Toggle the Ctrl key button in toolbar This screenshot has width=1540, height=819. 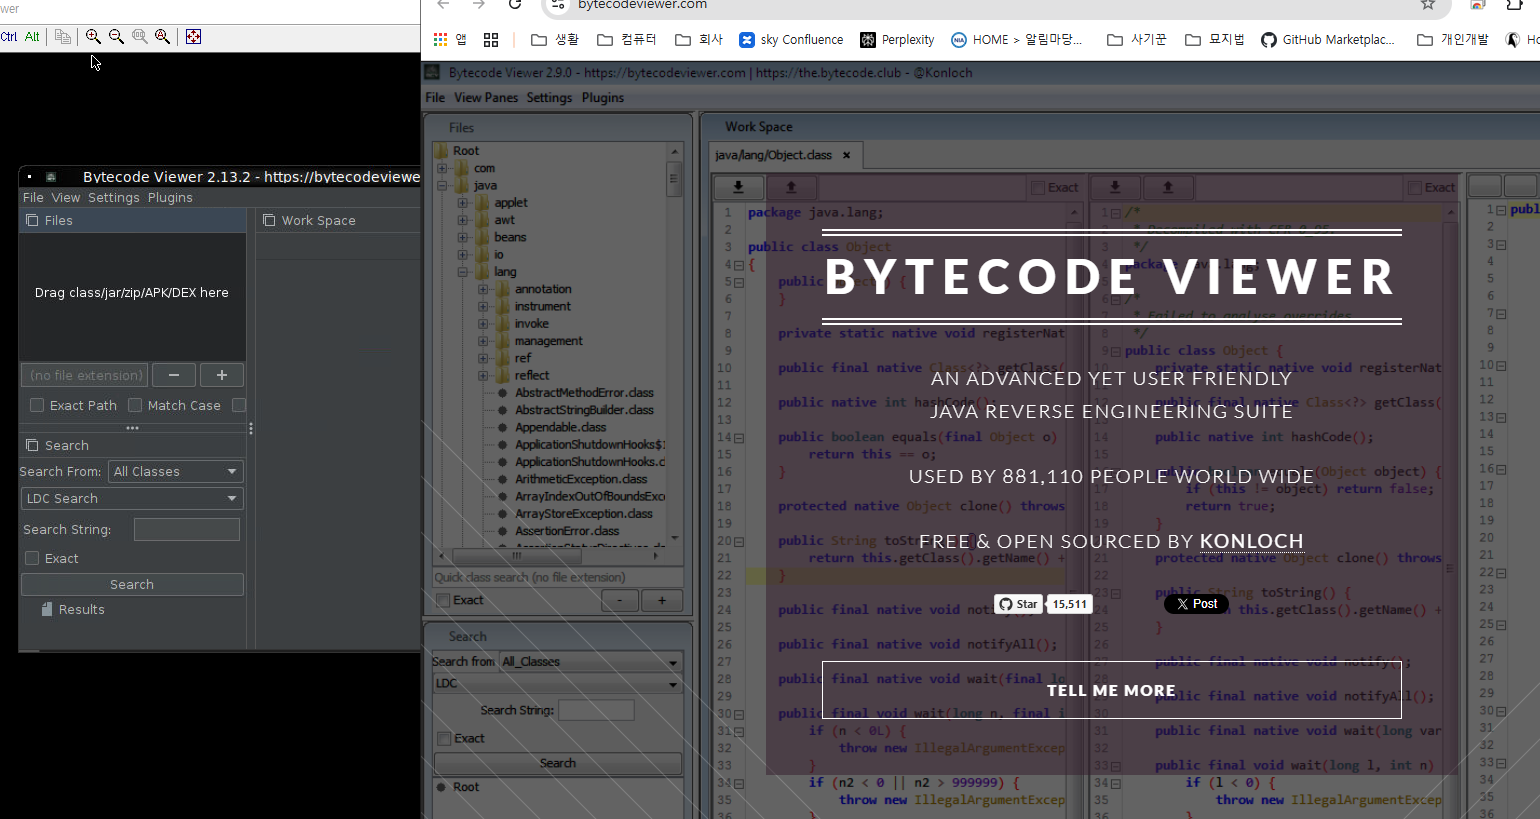pyautogui.click(x=9, y=37)
